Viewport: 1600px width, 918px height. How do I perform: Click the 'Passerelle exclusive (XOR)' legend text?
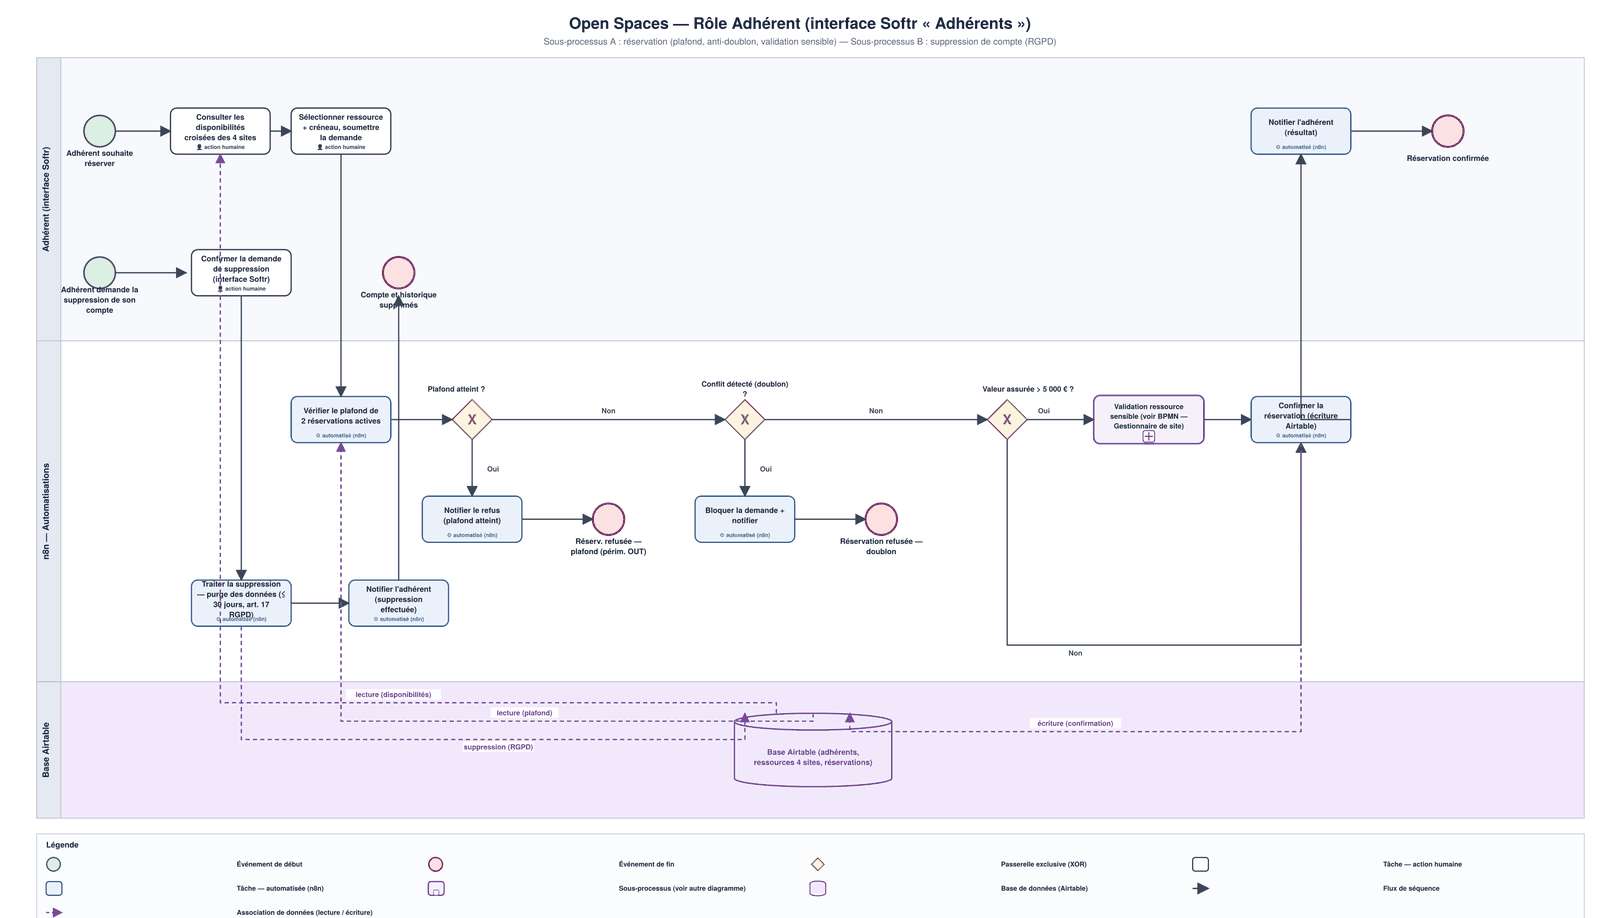[1043, 864]
